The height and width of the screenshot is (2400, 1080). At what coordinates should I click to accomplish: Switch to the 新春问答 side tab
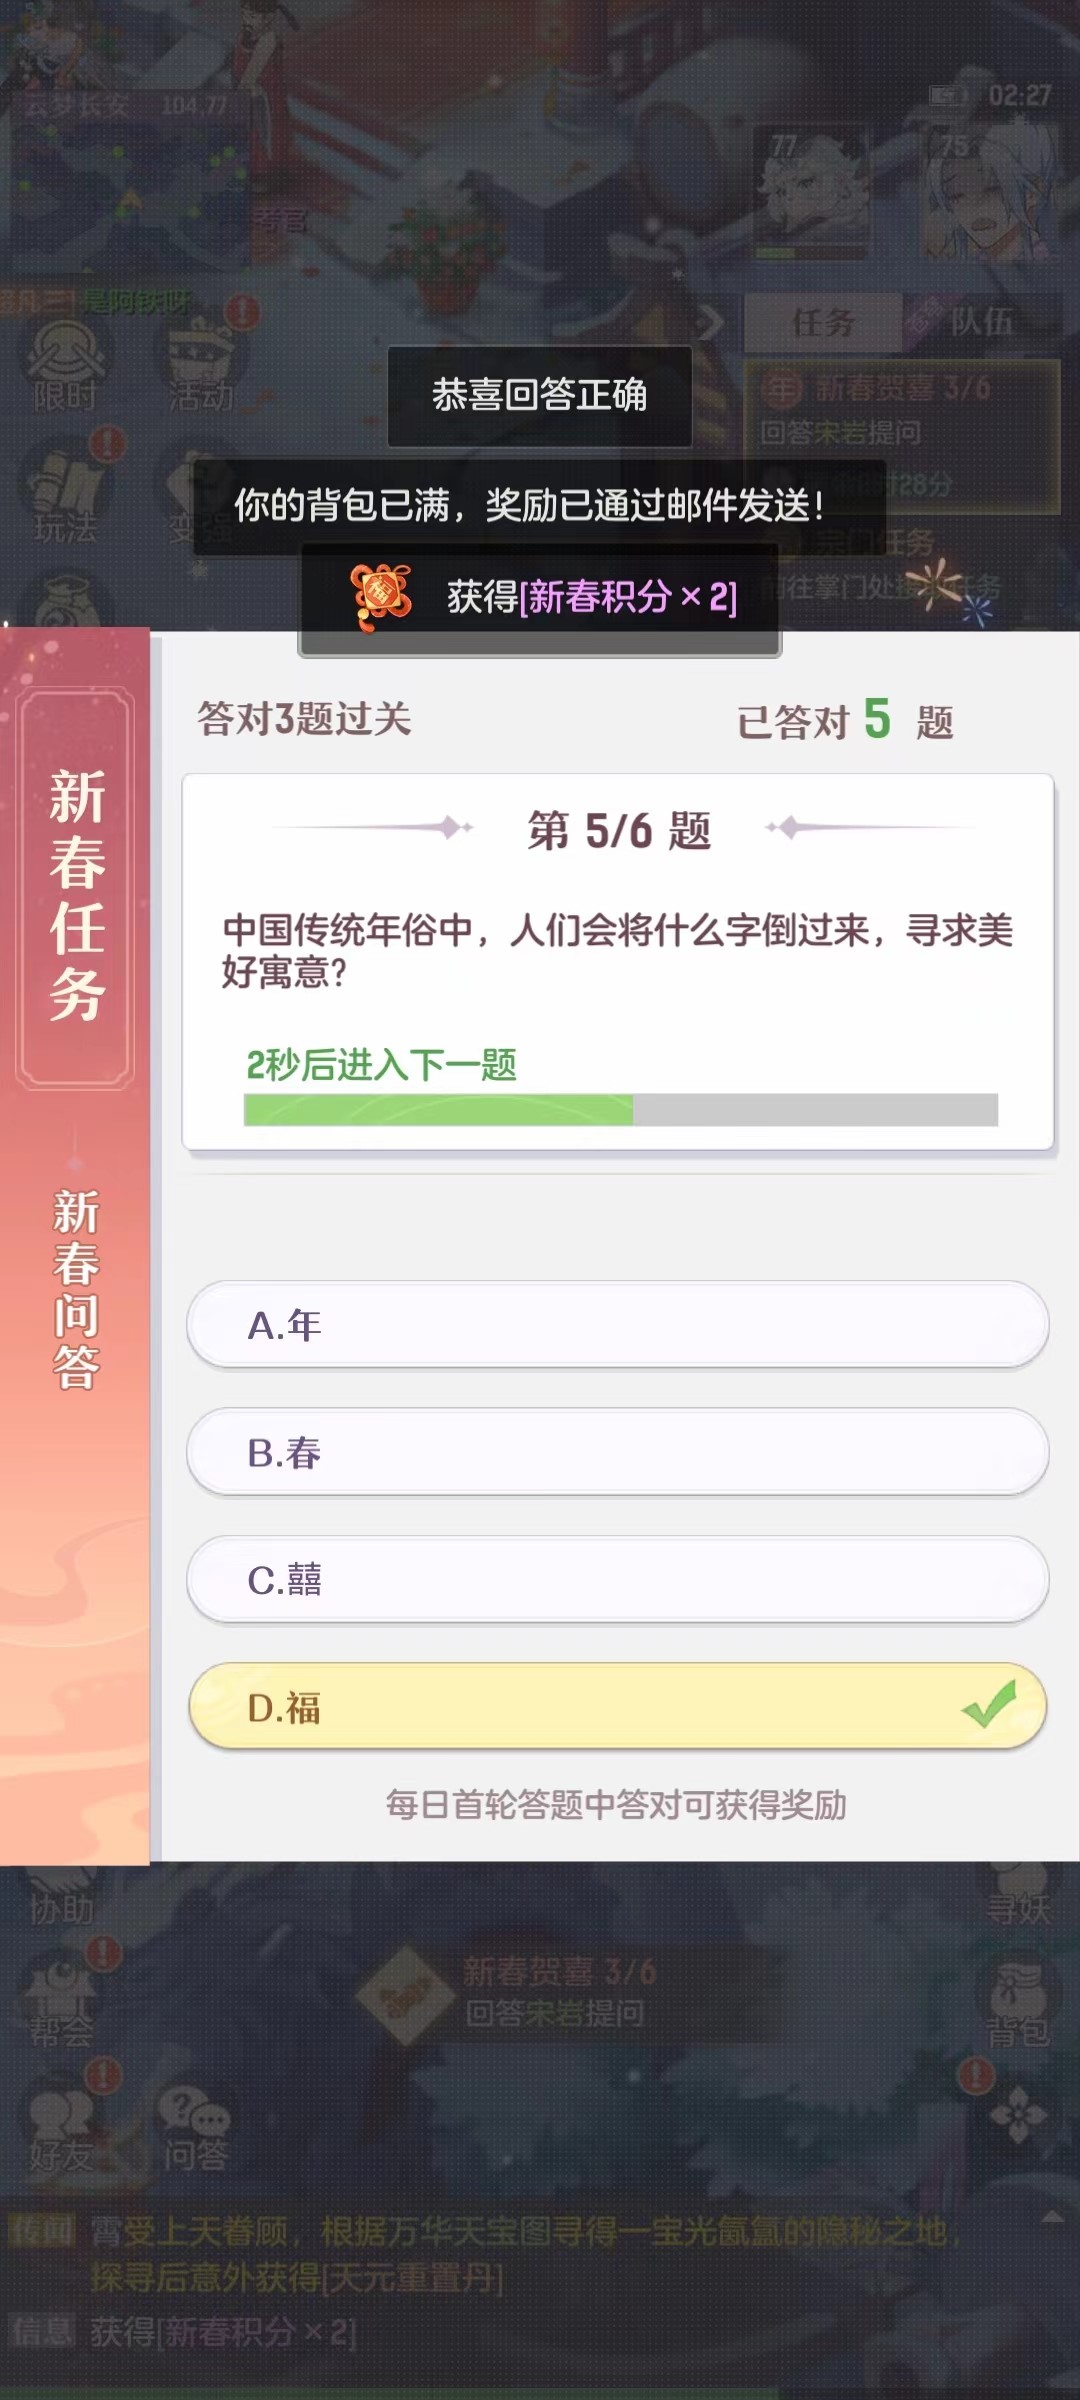76,1288
